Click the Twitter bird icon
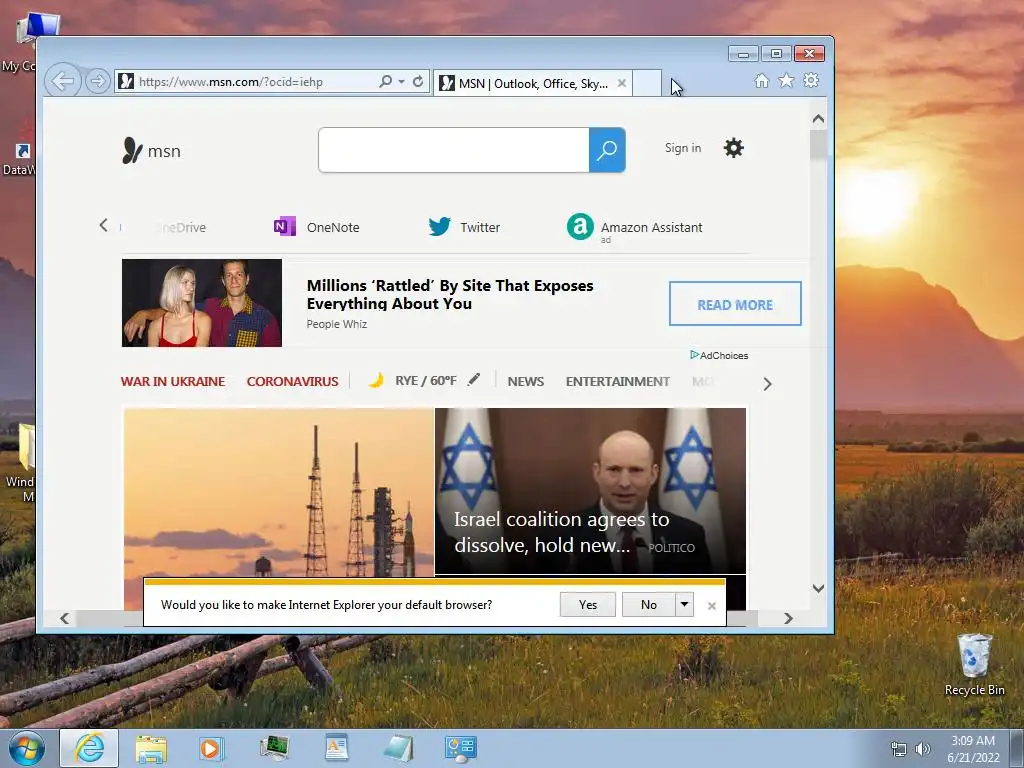This screenshot has height=768, width=1024. click(x=440, y=227)
